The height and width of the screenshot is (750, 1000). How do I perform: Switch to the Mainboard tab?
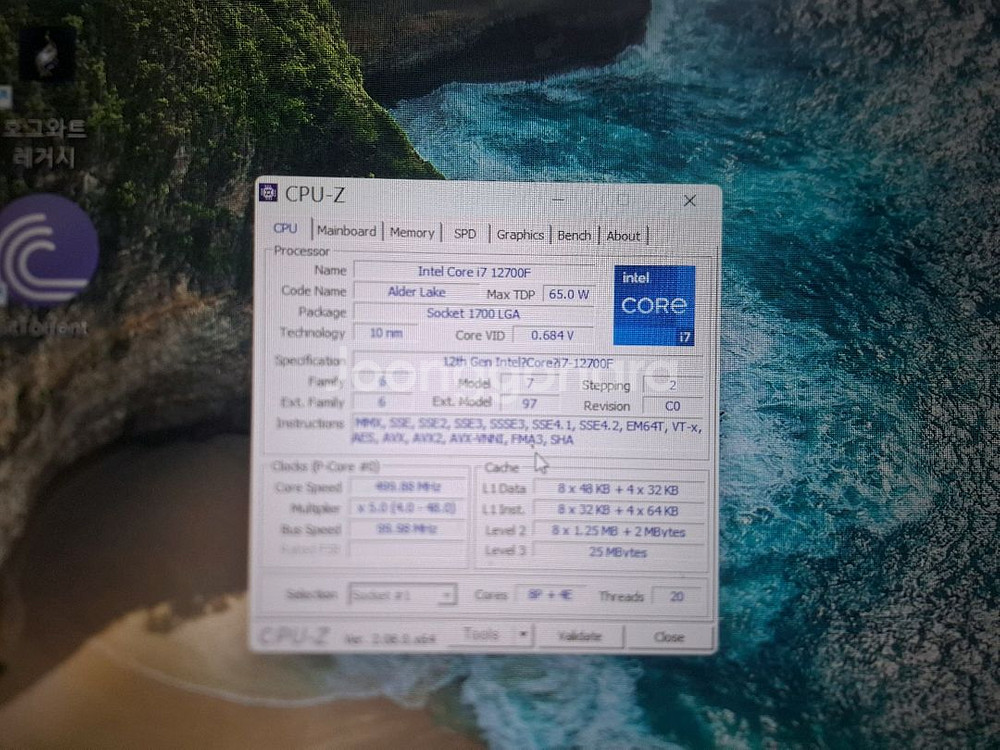point(346,230)
